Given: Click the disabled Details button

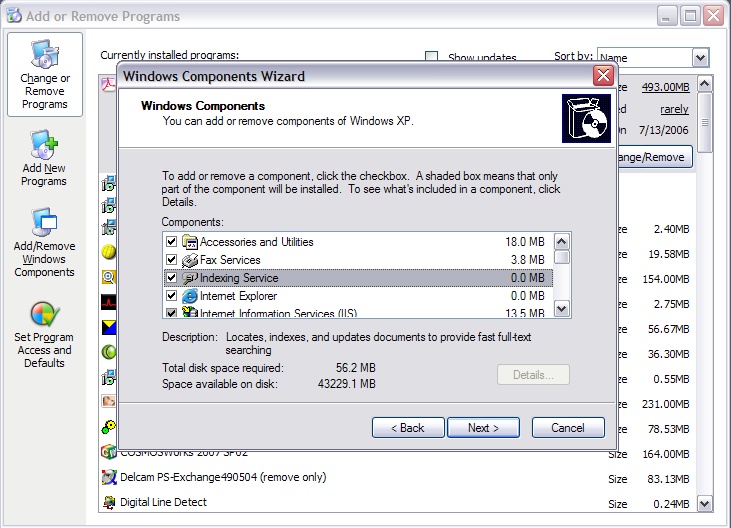Looking at the screenshot, I should tap(533, 375).
